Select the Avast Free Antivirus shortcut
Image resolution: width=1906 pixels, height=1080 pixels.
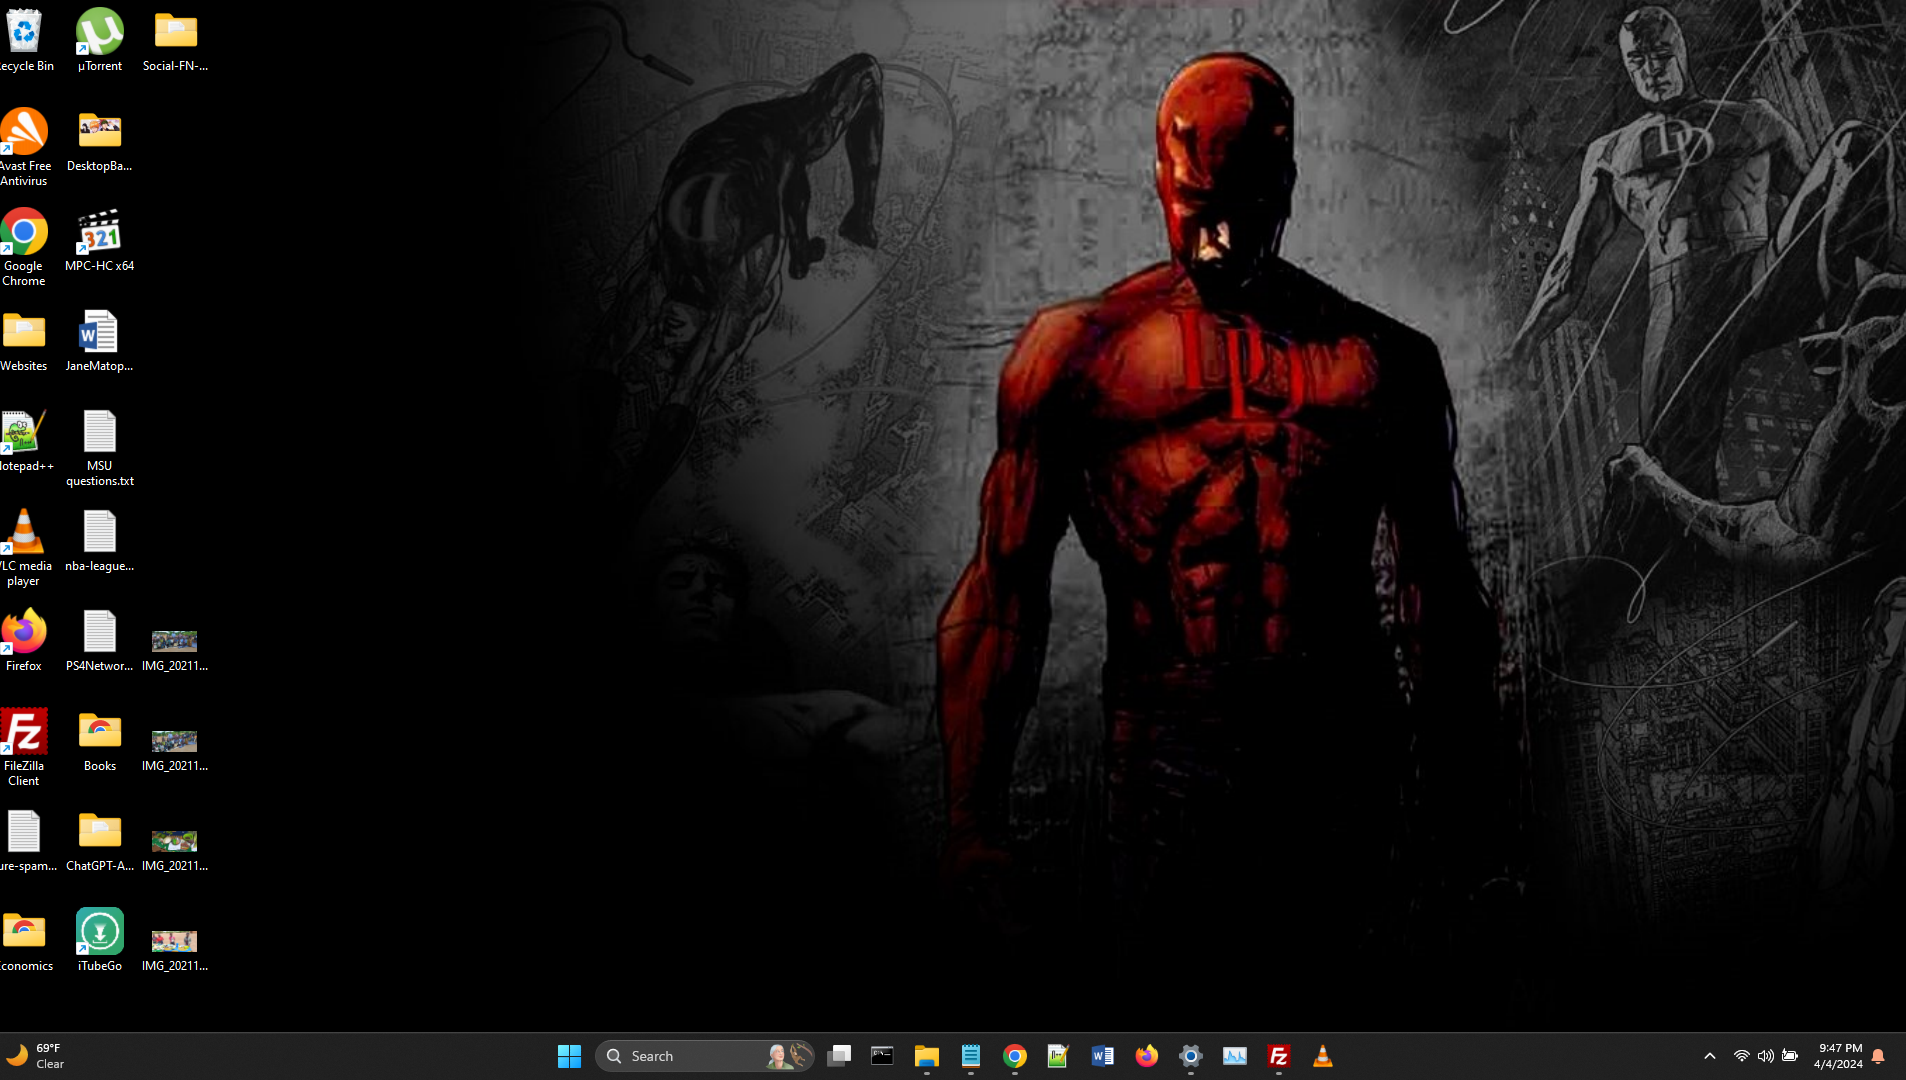pyautogui.click(x=24, y=147)
